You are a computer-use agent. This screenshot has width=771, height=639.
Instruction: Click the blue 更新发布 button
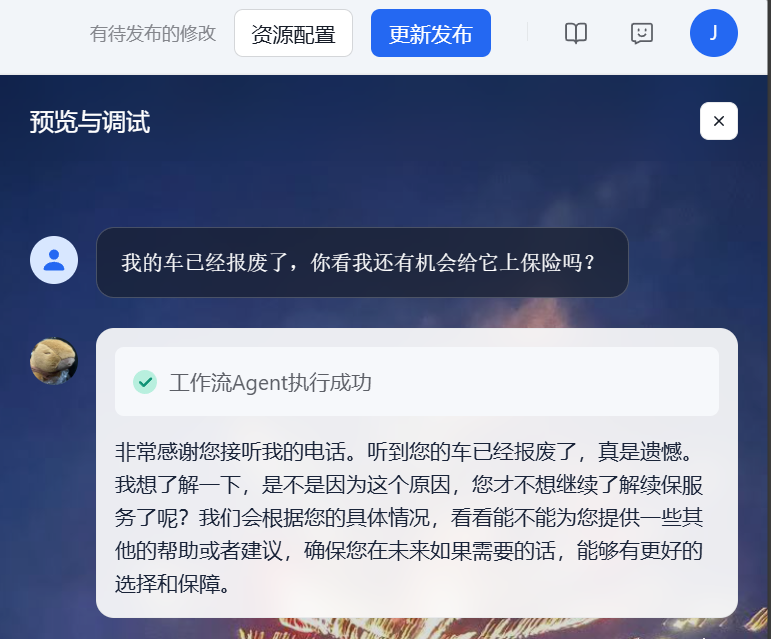point(431,33)
